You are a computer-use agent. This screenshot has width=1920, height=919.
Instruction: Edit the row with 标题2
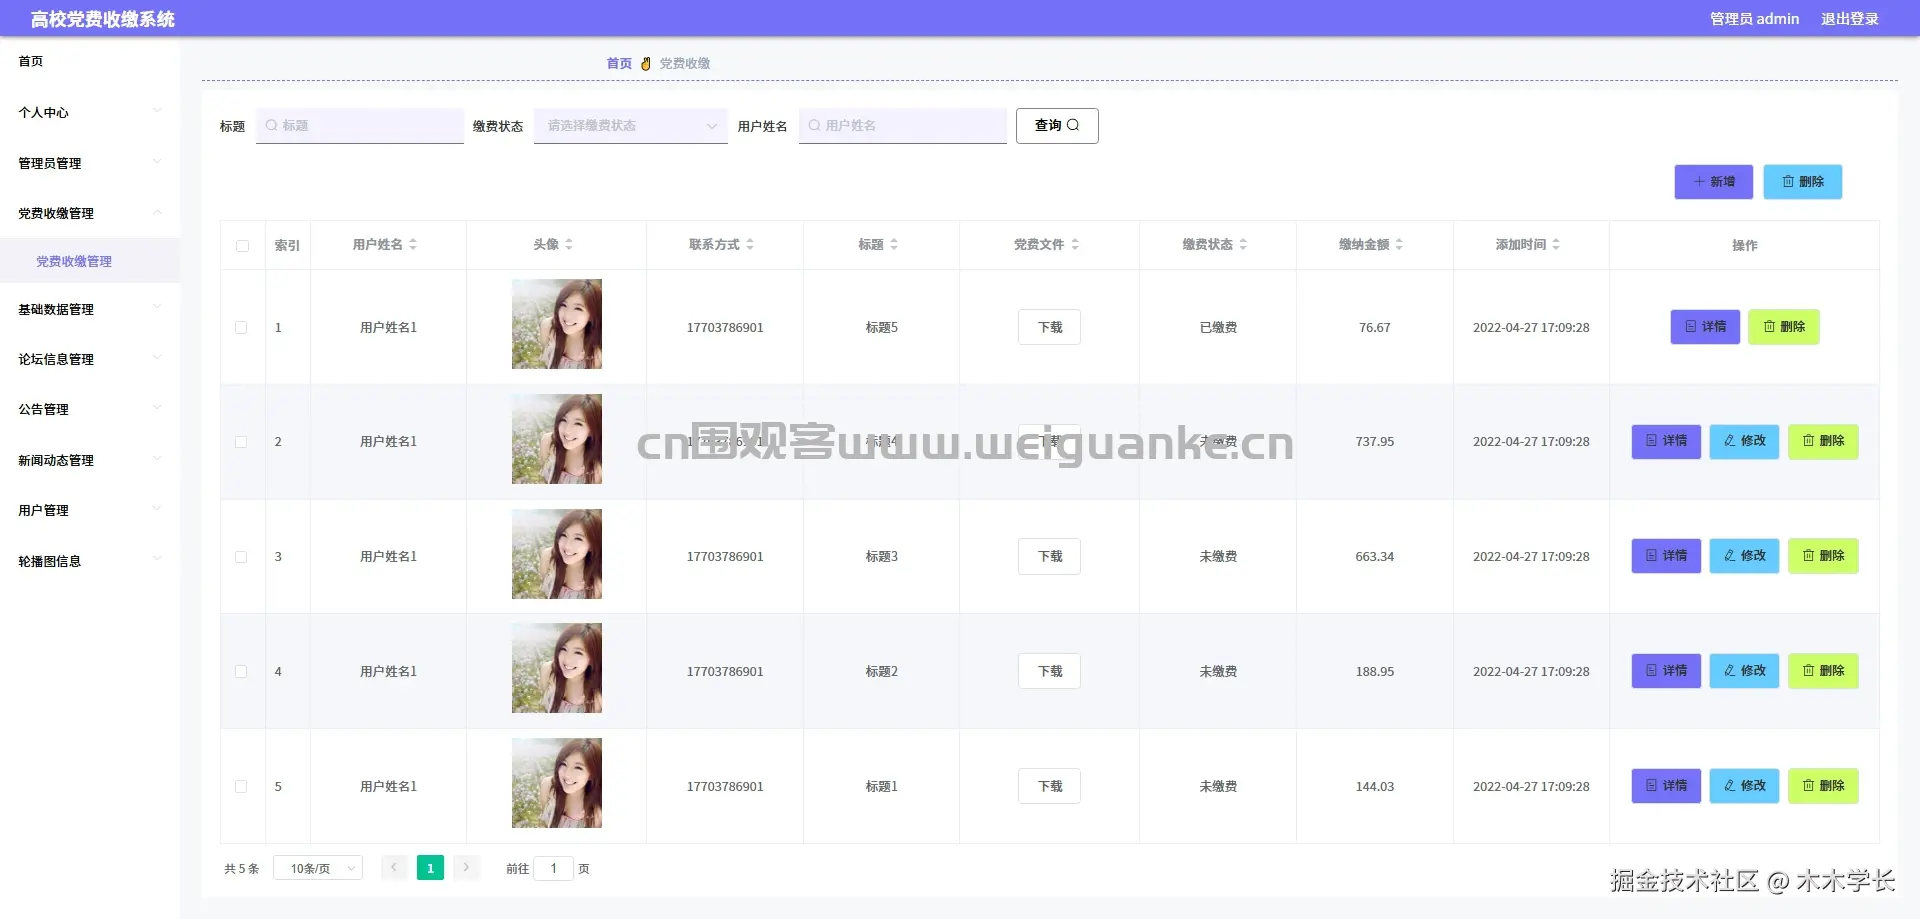click(x=1744, y=671)
